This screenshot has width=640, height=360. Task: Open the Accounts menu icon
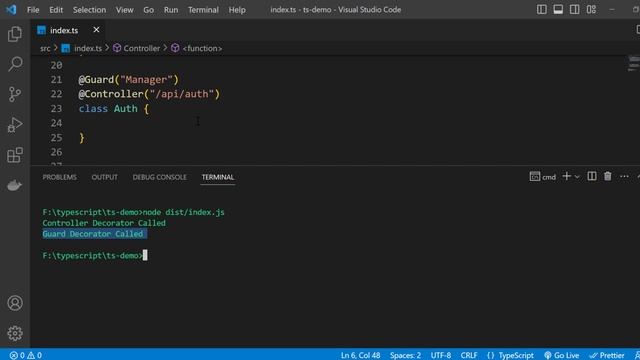(15, 303)
